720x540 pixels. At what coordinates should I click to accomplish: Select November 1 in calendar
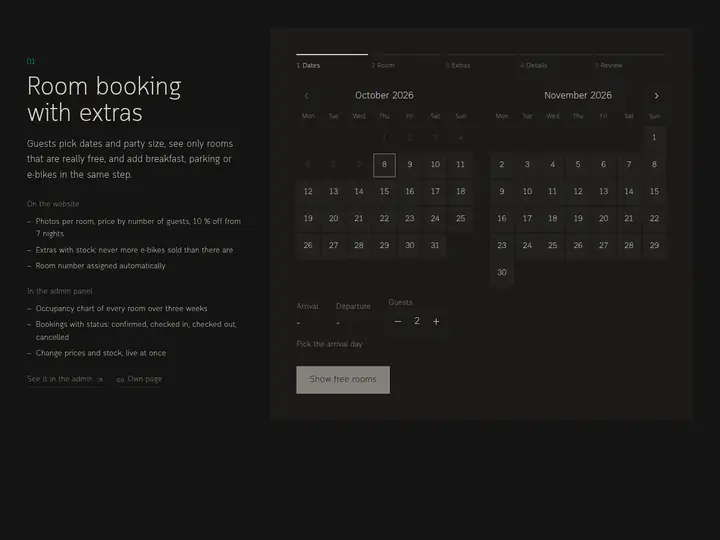pyautogui.click(x=654, y=138)
